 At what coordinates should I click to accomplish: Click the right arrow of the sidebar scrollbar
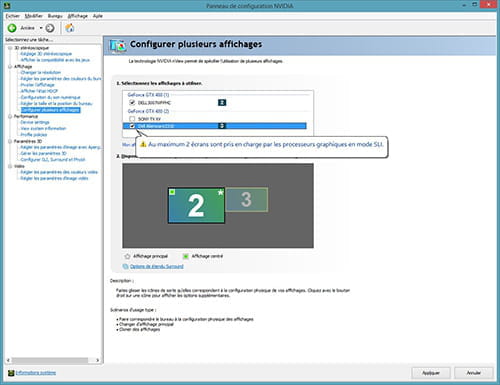97,360
